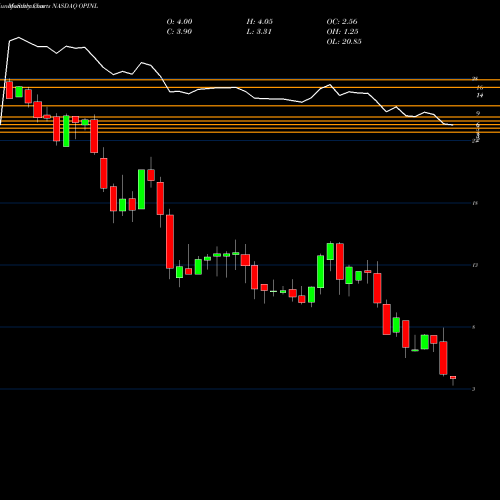Select the open value O: 4.00

(179, 22)
